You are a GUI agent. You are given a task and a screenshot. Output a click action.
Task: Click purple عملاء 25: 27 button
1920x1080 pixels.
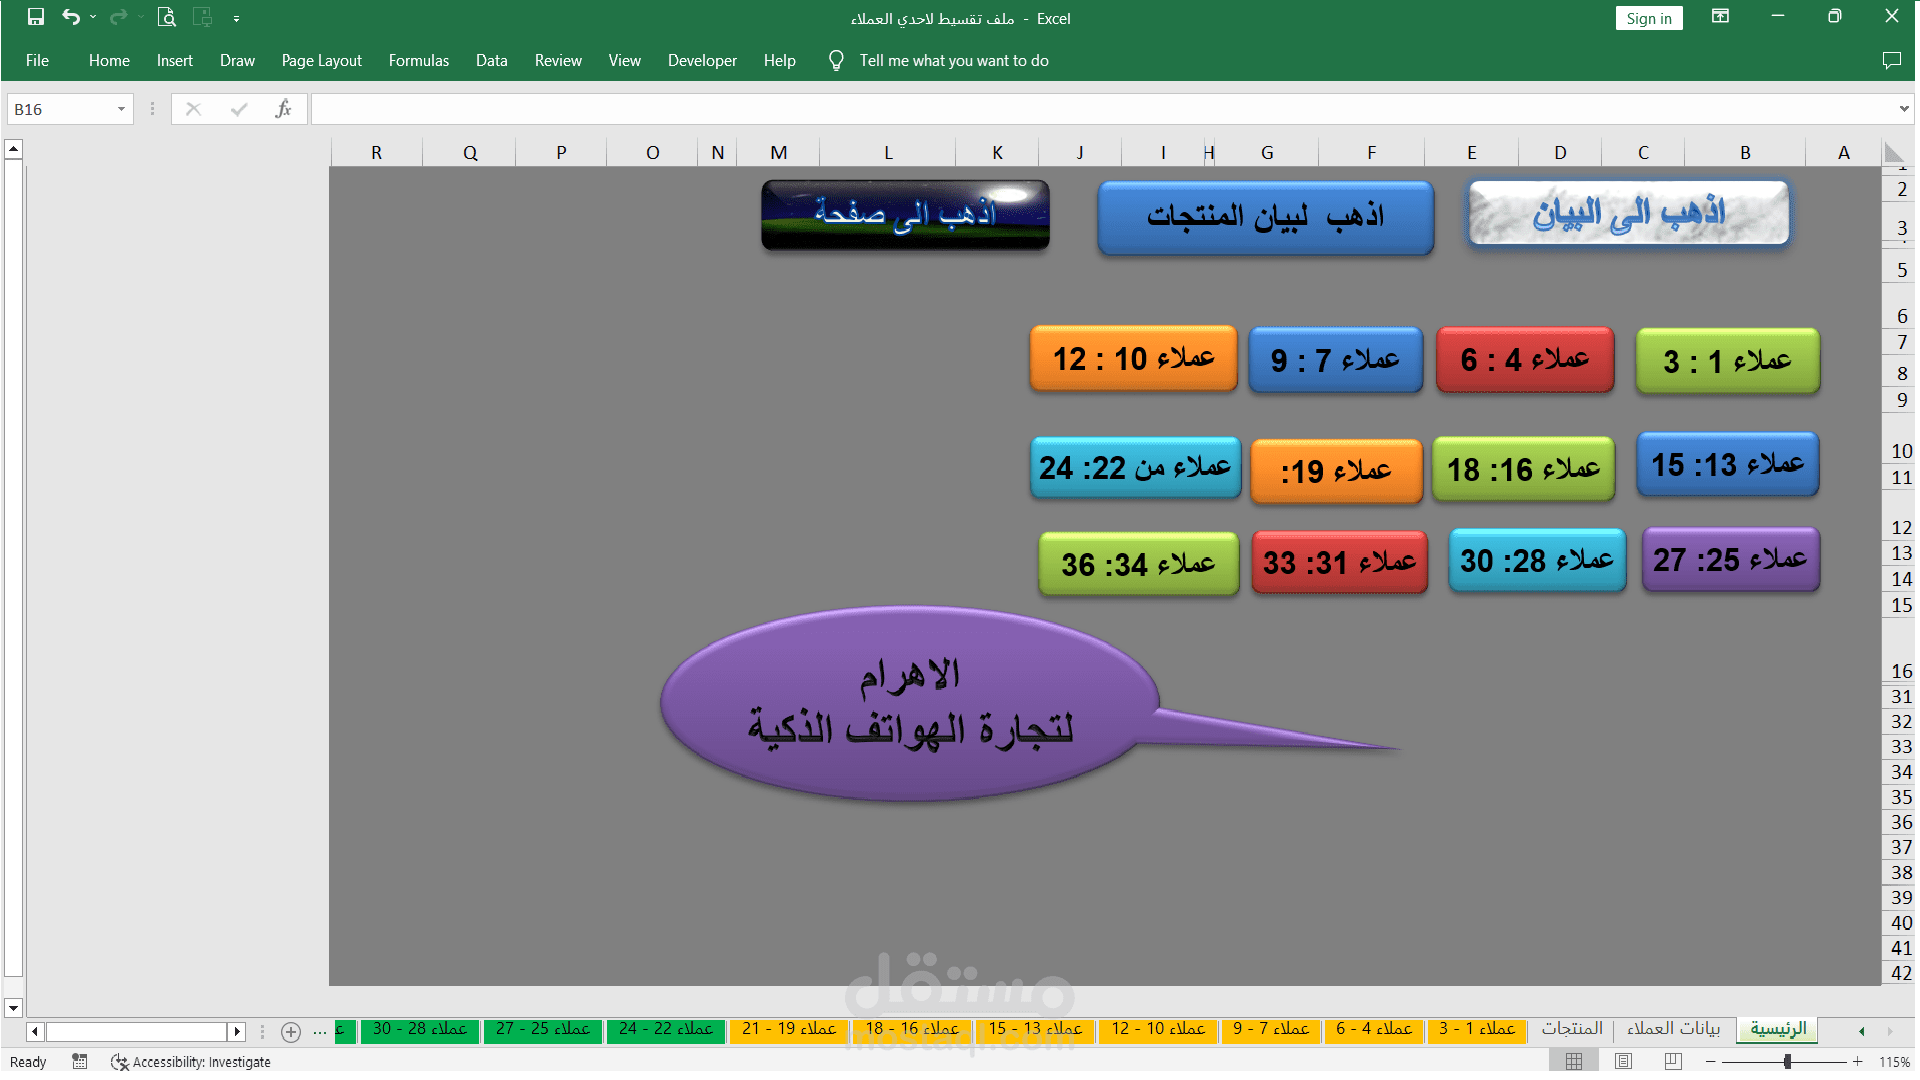click(1730, 559)
